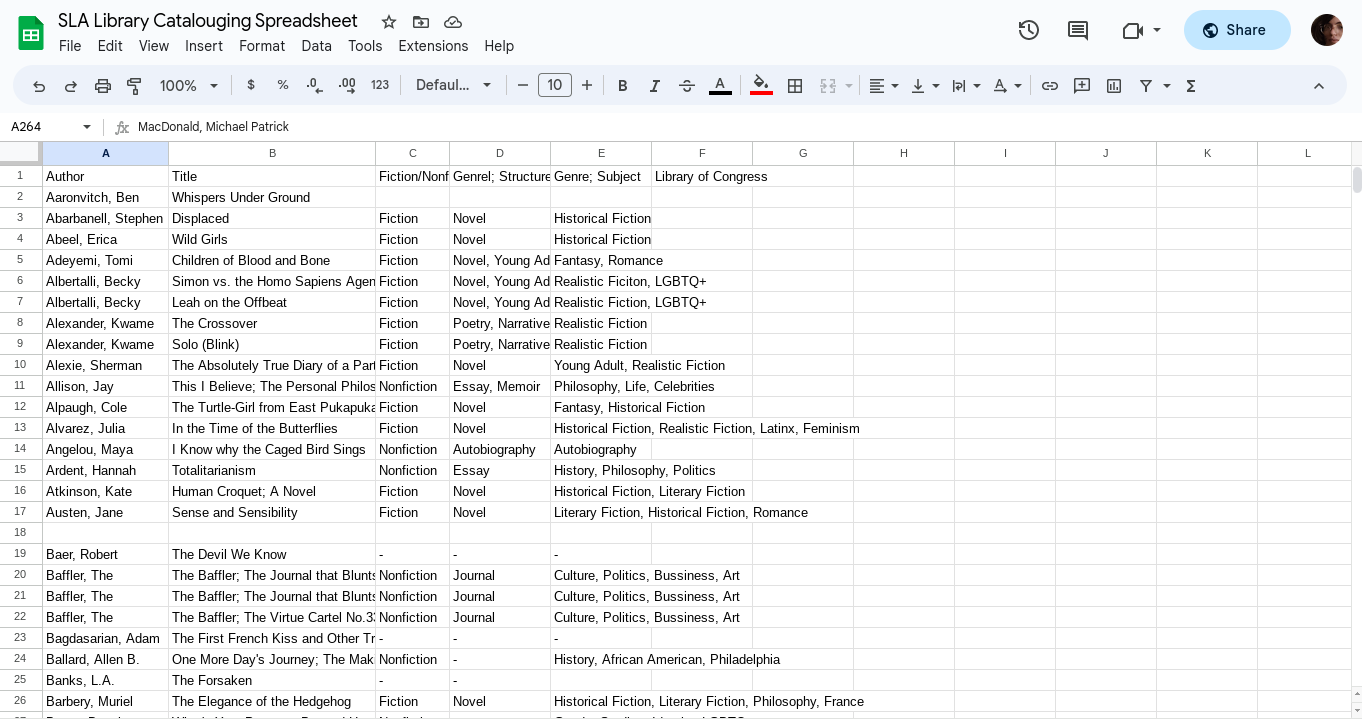Toggle bold formatting

pos(622,86)
